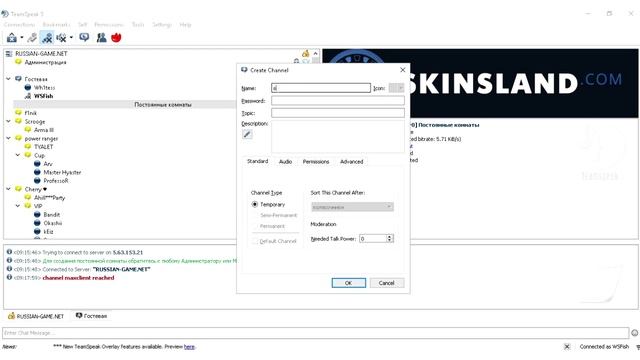Click the Cup channel icon
Viewport: 640px width, 360px height.
(28, 155)
